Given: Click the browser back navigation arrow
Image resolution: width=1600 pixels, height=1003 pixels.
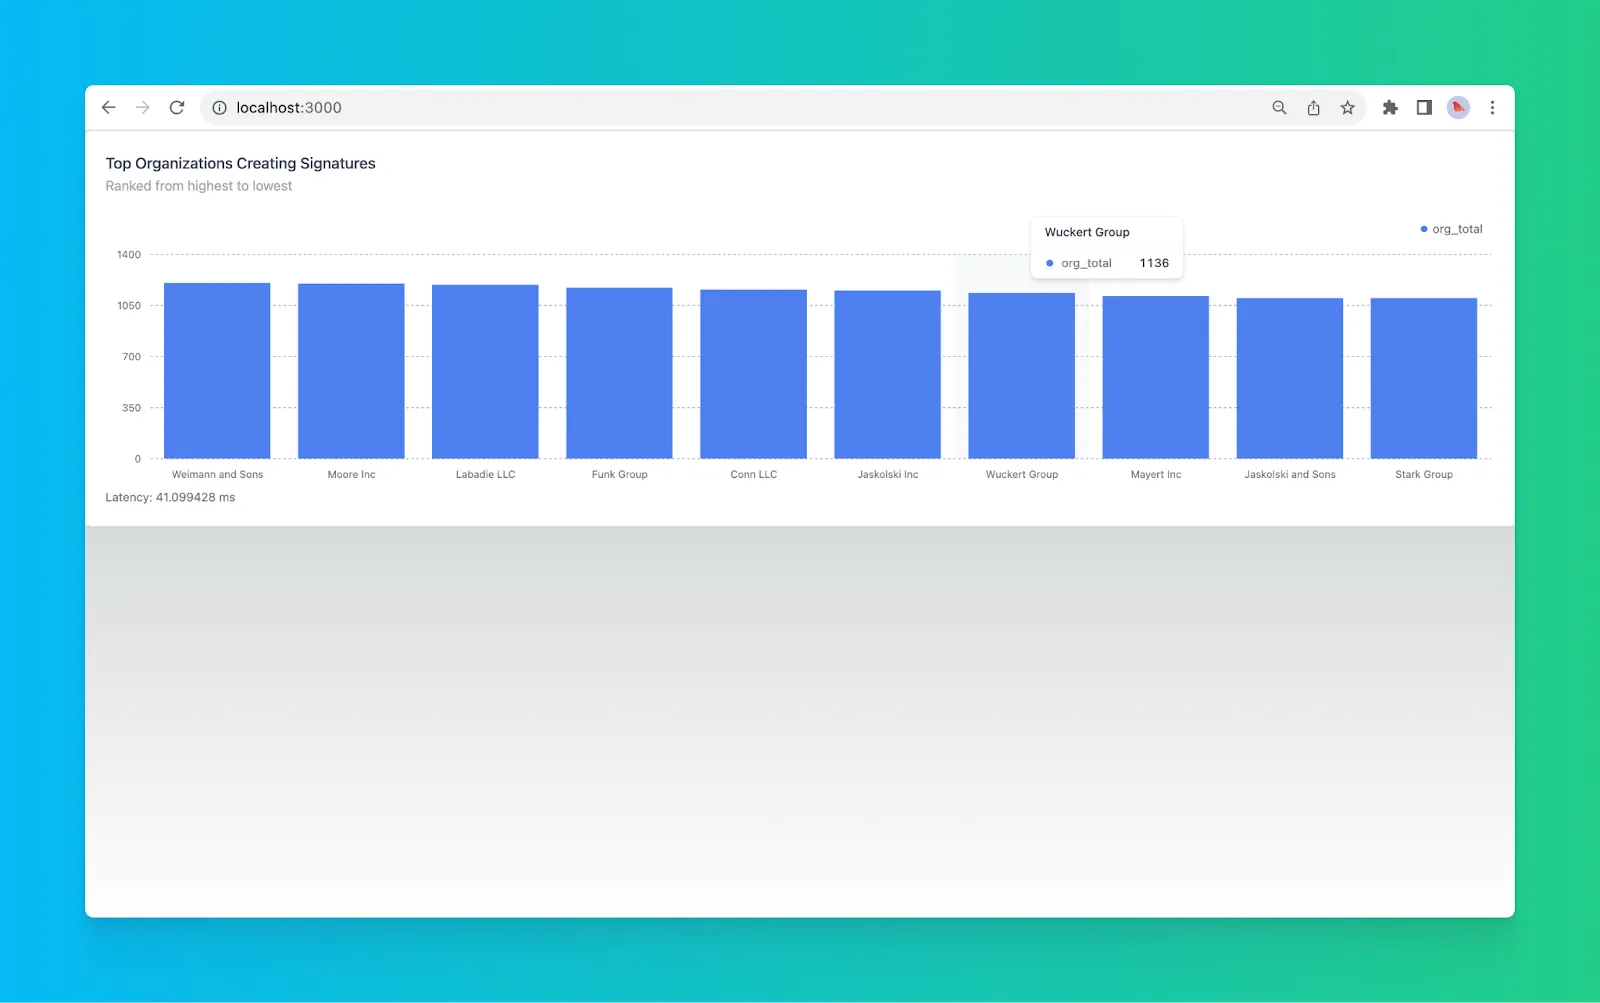Looking at the screenshot, I should coord(109,107).
